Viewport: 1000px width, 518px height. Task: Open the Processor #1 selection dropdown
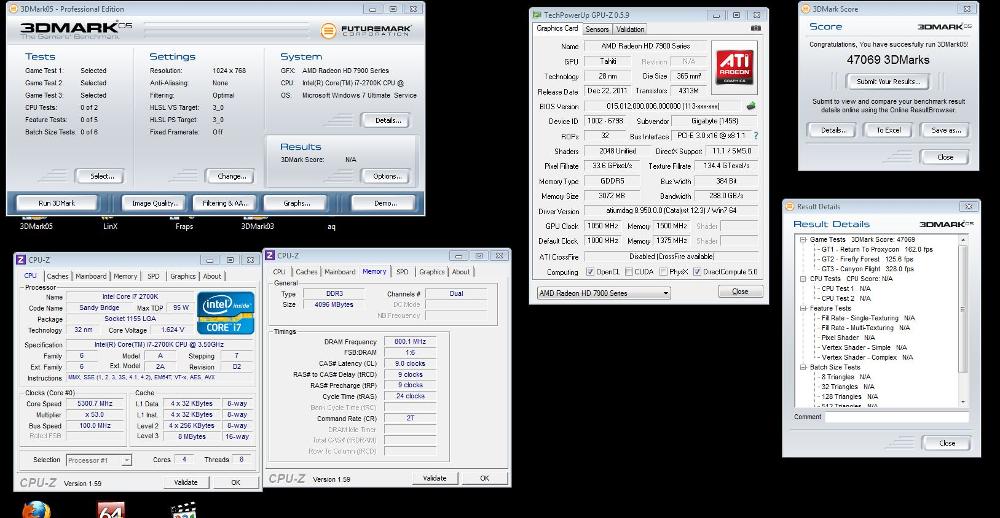pos(99,460)
